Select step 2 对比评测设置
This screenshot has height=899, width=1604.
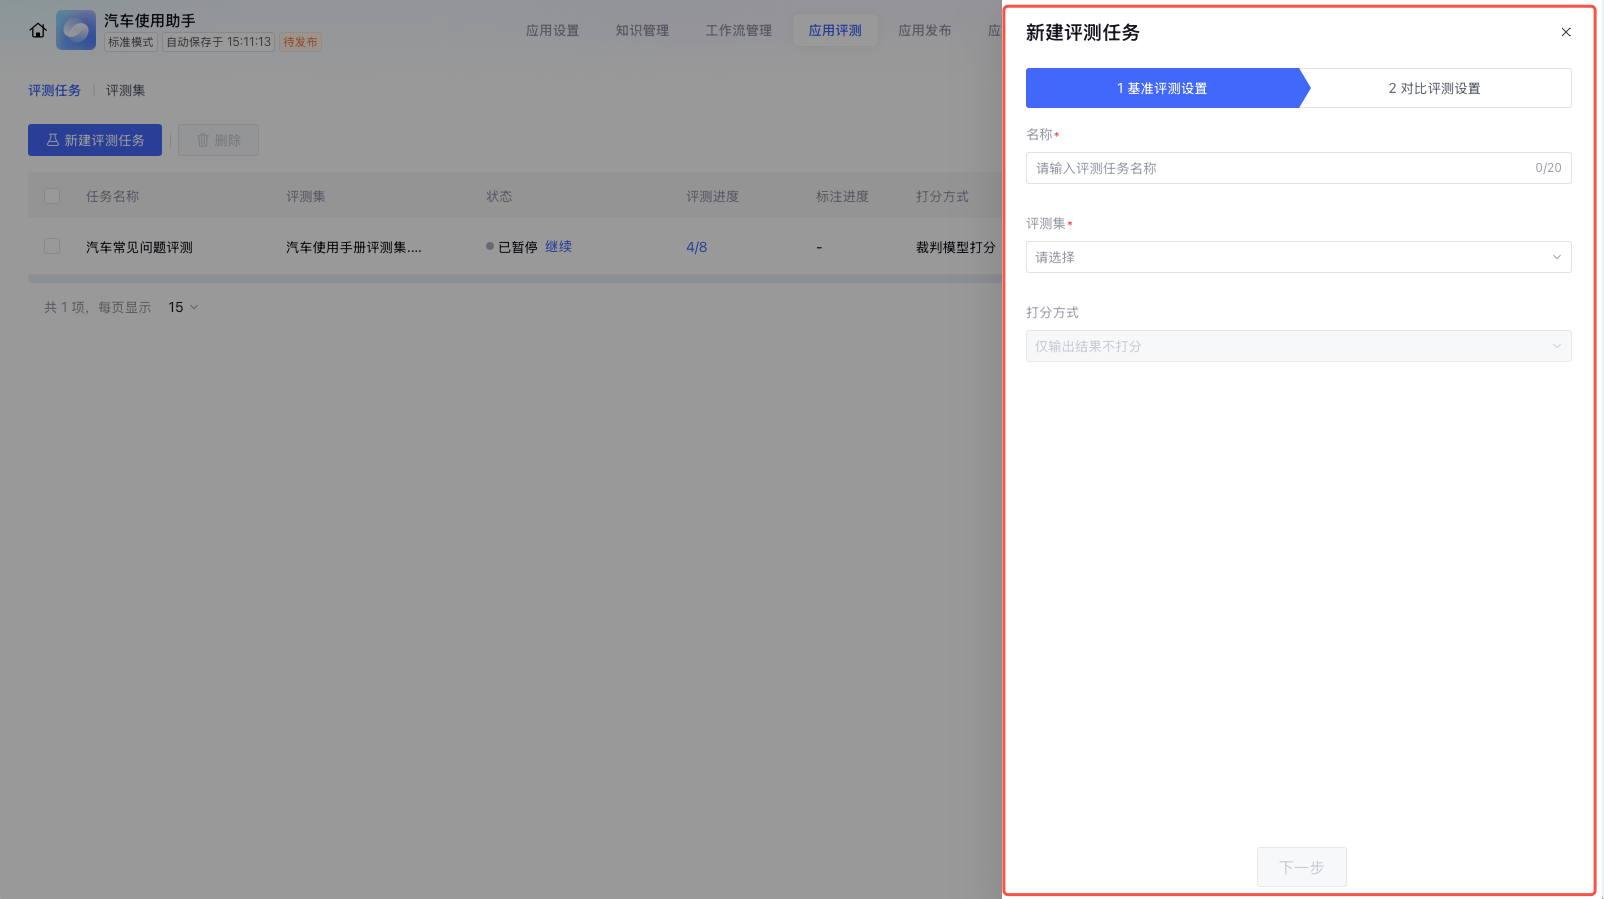(x=1434, y=88)
